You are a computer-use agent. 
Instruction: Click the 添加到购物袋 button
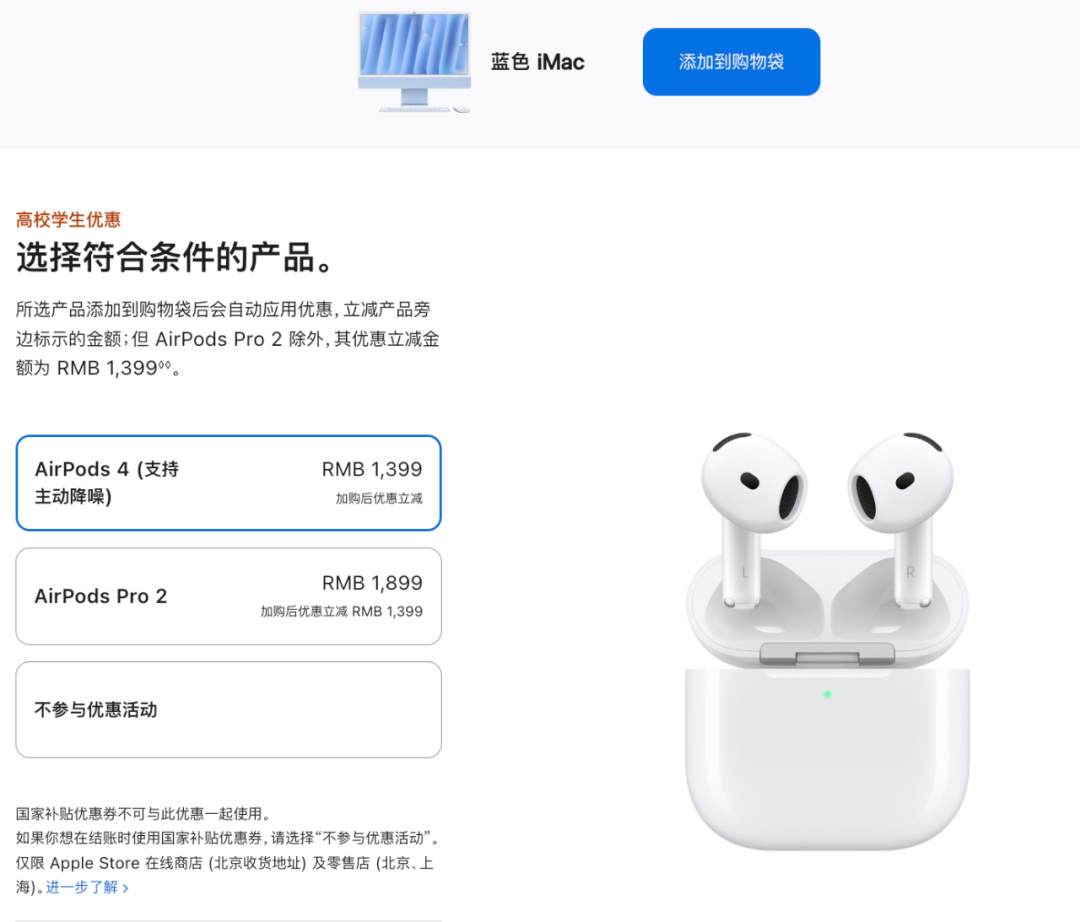(731, 62)
